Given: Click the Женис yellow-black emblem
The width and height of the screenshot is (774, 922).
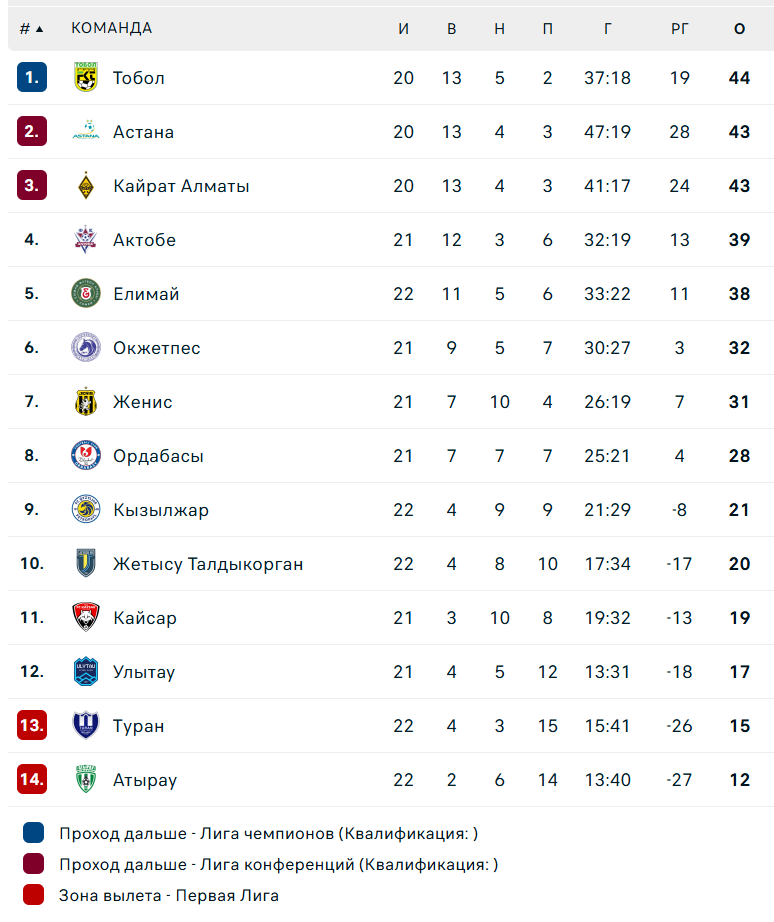Looking at the screenshot, I should tap(86, 402).
